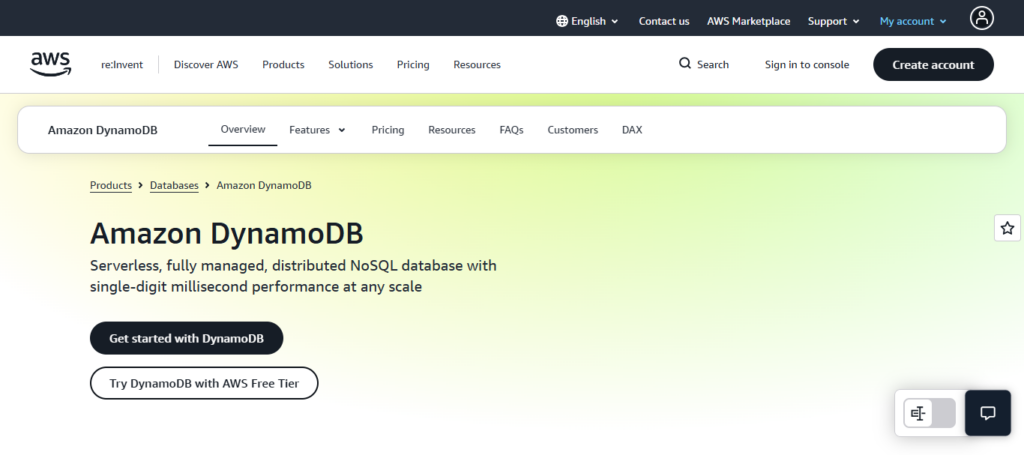Open the Discover AWS menu

click(206, 65)
